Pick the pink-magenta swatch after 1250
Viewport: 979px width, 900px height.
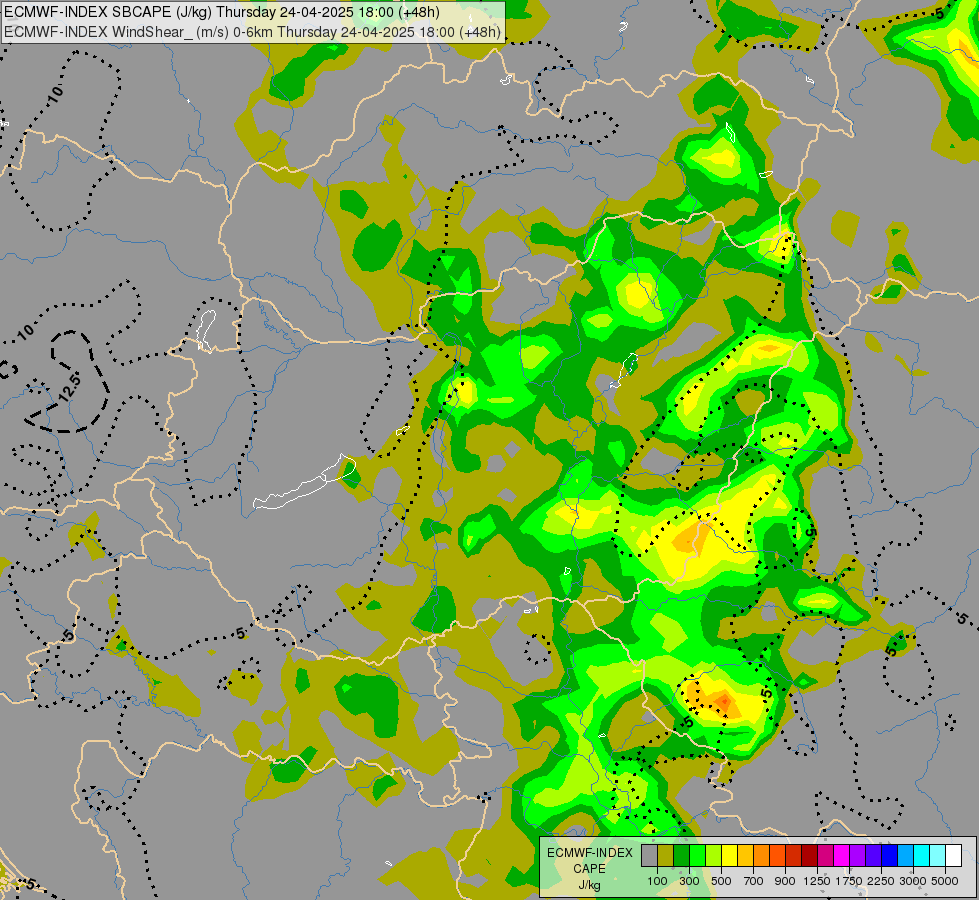(825, 855)
